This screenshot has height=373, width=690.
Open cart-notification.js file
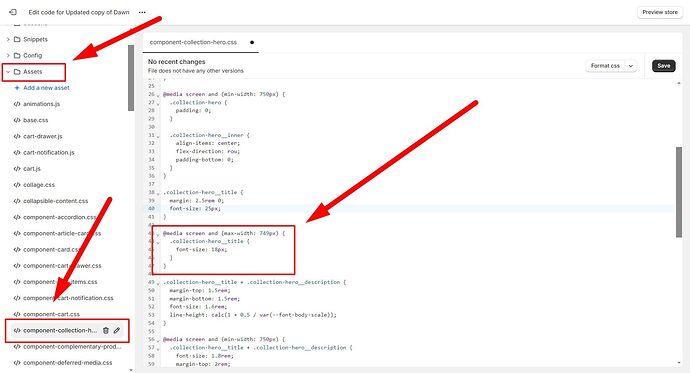(49, 153)
